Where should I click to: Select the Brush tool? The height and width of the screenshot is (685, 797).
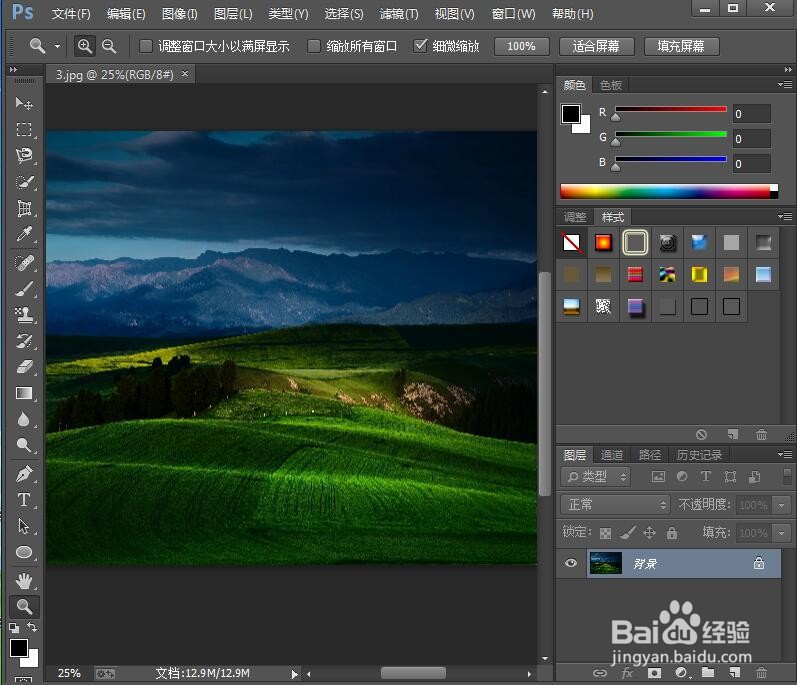(x=23, y=289)
